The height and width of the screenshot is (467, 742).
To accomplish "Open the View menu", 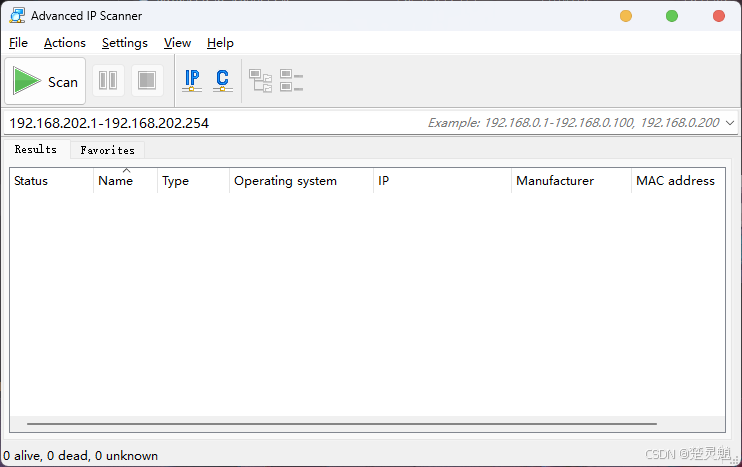I will (x=177, y=43).
